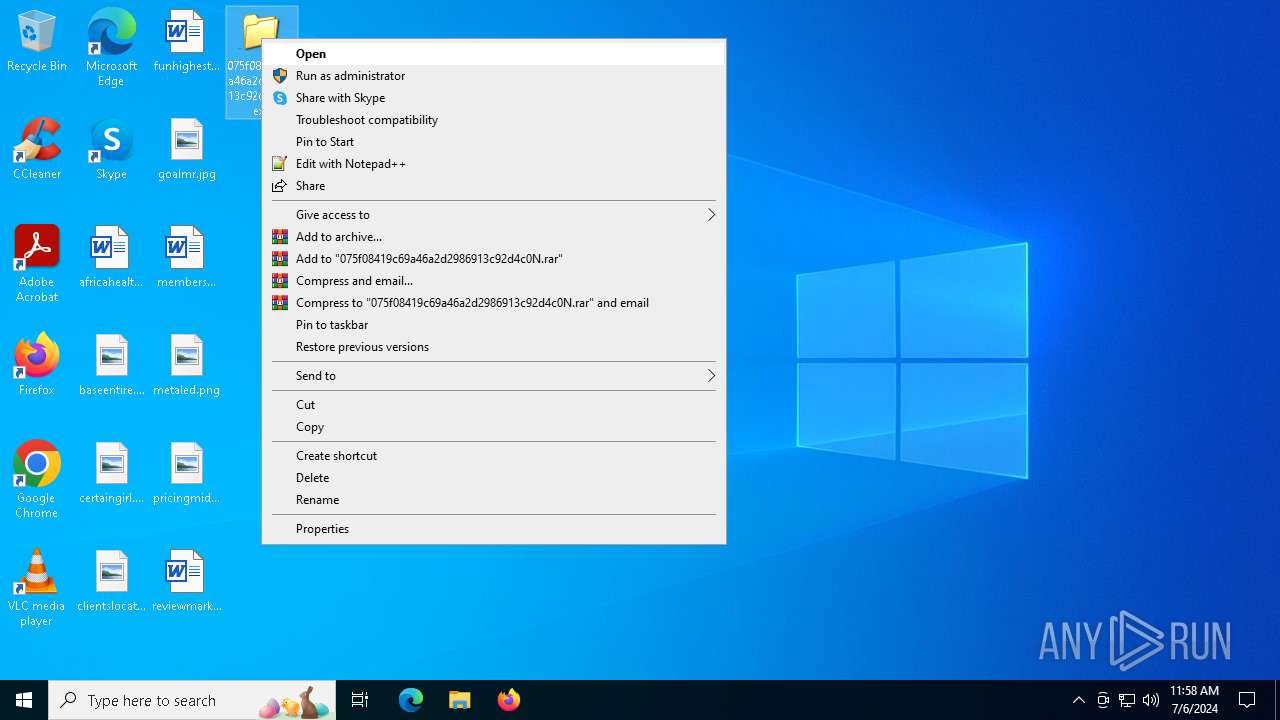Select the funhighest Word document icon

(x=186, y=42)
